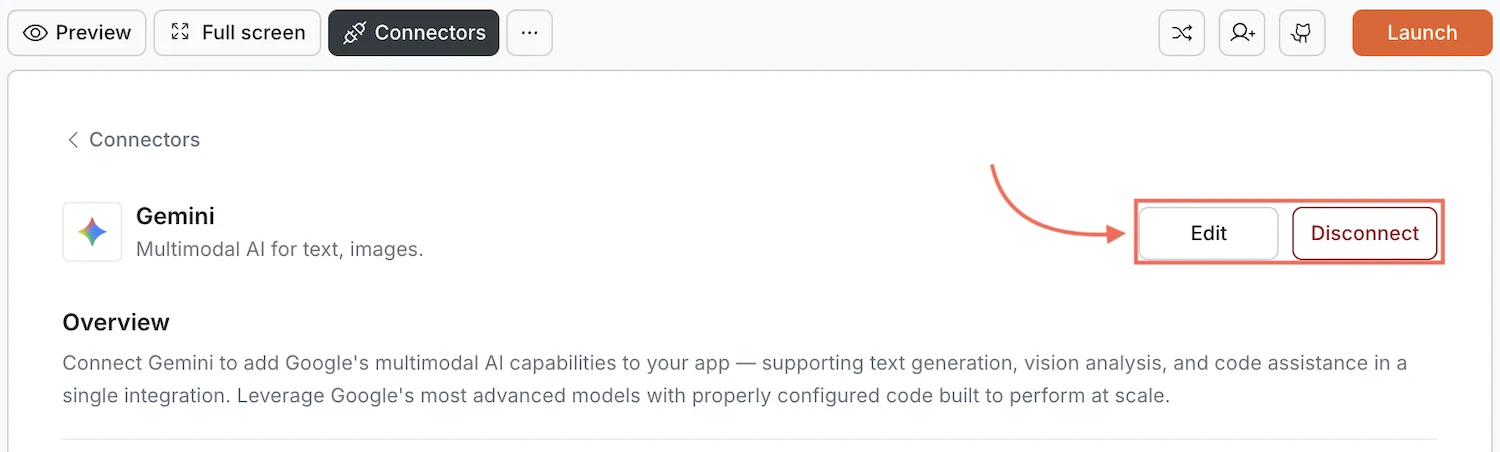The width and height of the screenshot is (1500, 452).
Task: Switch to the Preview tab label
Action: tap(93, 33)
